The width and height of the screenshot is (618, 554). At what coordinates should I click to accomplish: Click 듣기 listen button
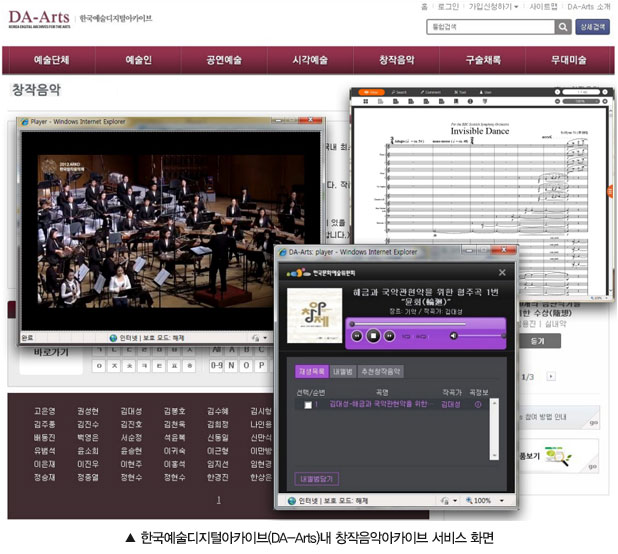click(538, 341)
